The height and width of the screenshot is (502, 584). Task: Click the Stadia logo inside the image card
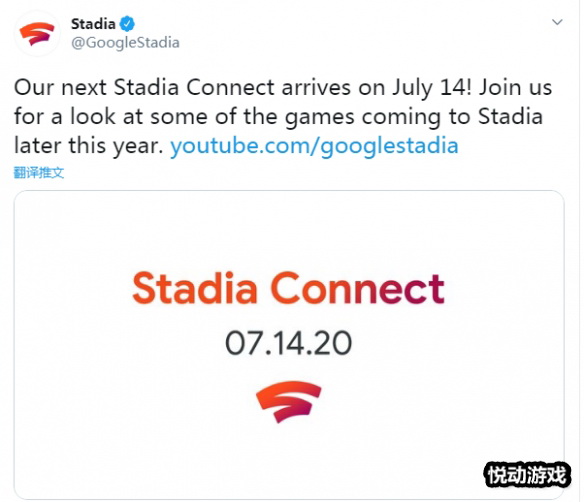click(x=289, y=401)
